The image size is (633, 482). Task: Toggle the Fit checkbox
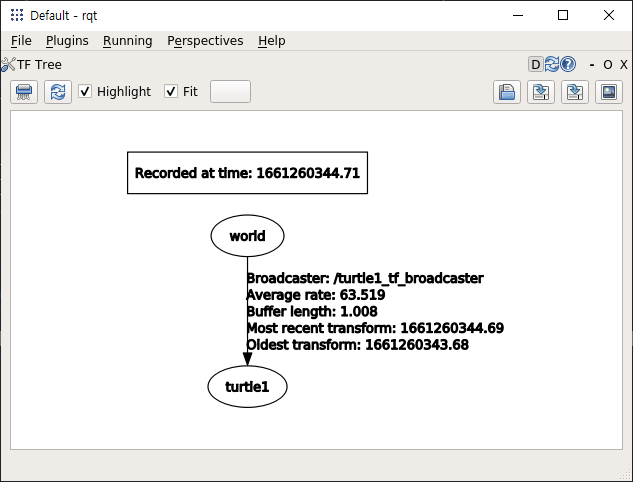pos(171,91)
